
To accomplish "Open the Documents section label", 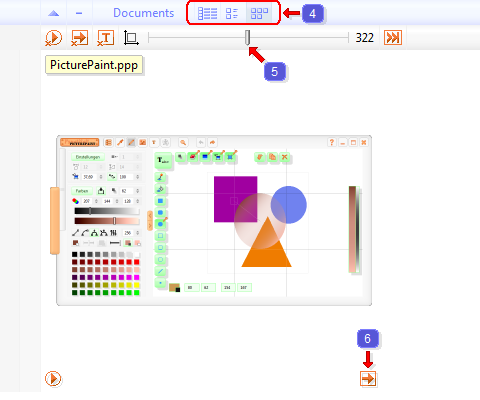I will click(x=144, y=13).
